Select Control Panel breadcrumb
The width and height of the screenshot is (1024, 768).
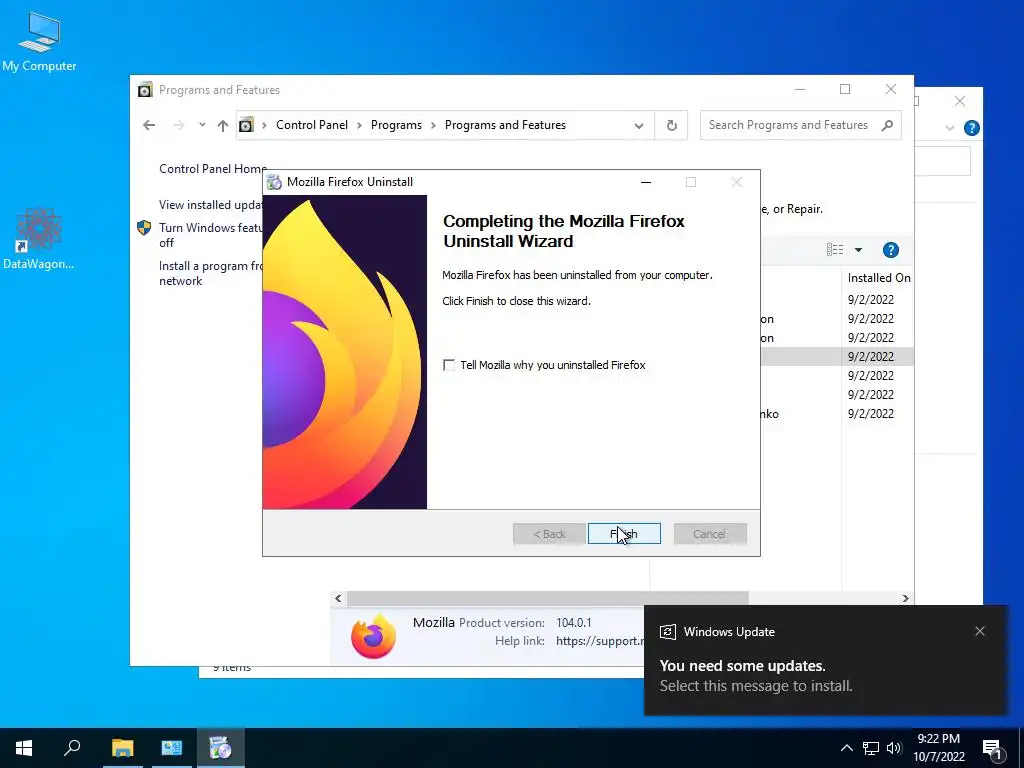312,125
